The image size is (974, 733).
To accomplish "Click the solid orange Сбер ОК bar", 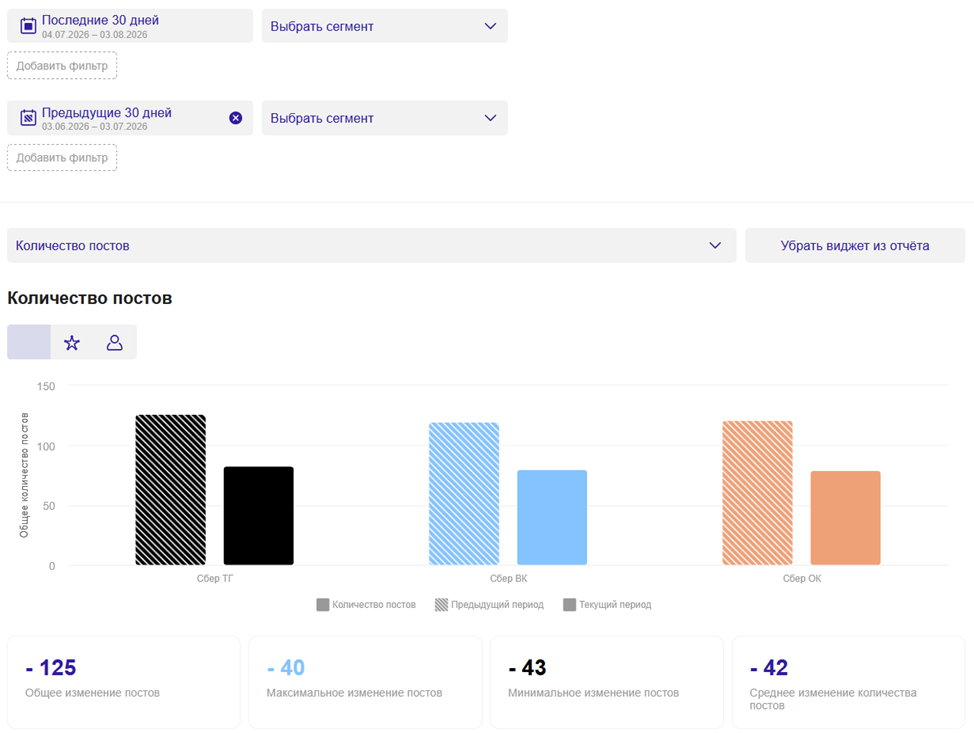I will 845,517.
